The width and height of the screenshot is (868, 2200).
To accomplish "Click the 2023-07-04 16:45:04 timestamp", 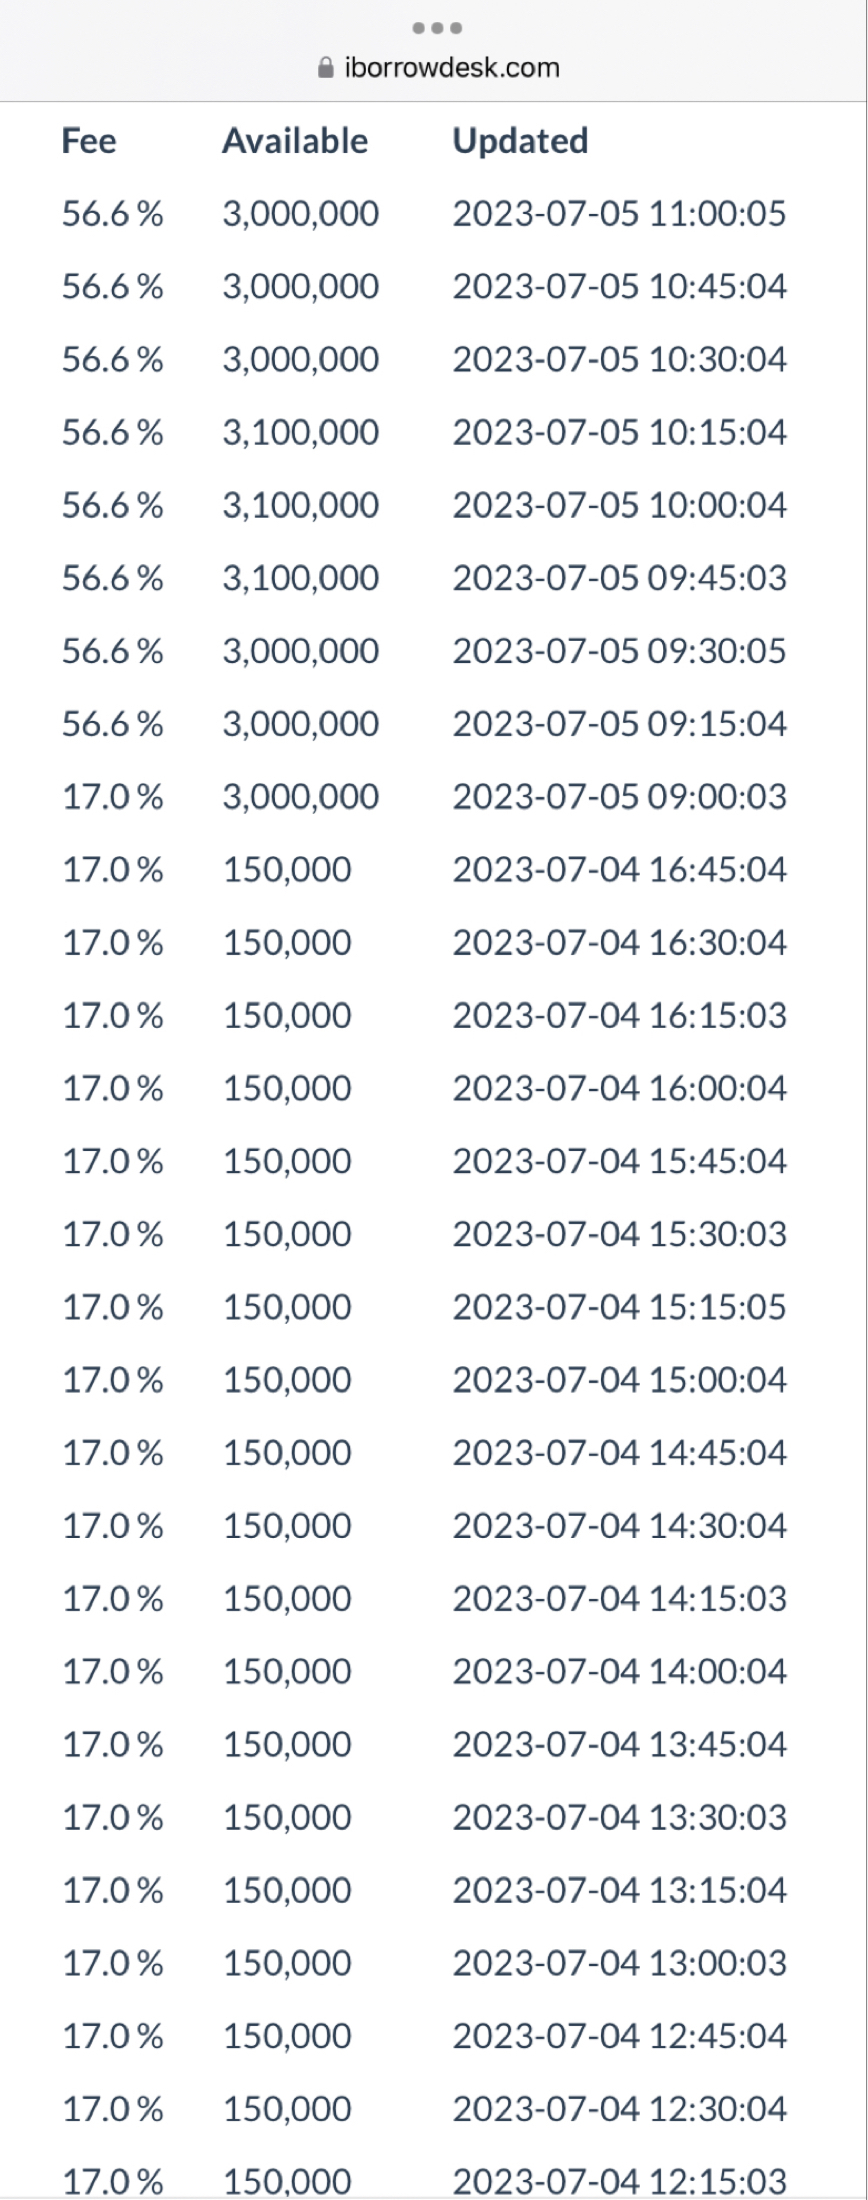I will point(619,870).
